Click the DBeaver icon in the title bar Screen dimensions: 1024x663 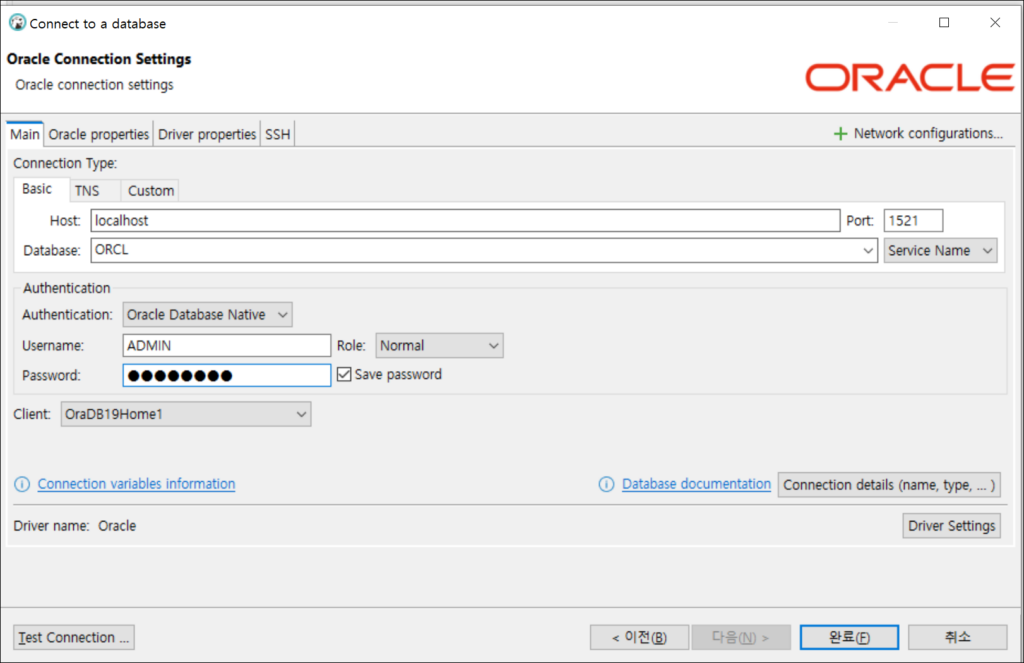tap(17, 23)
